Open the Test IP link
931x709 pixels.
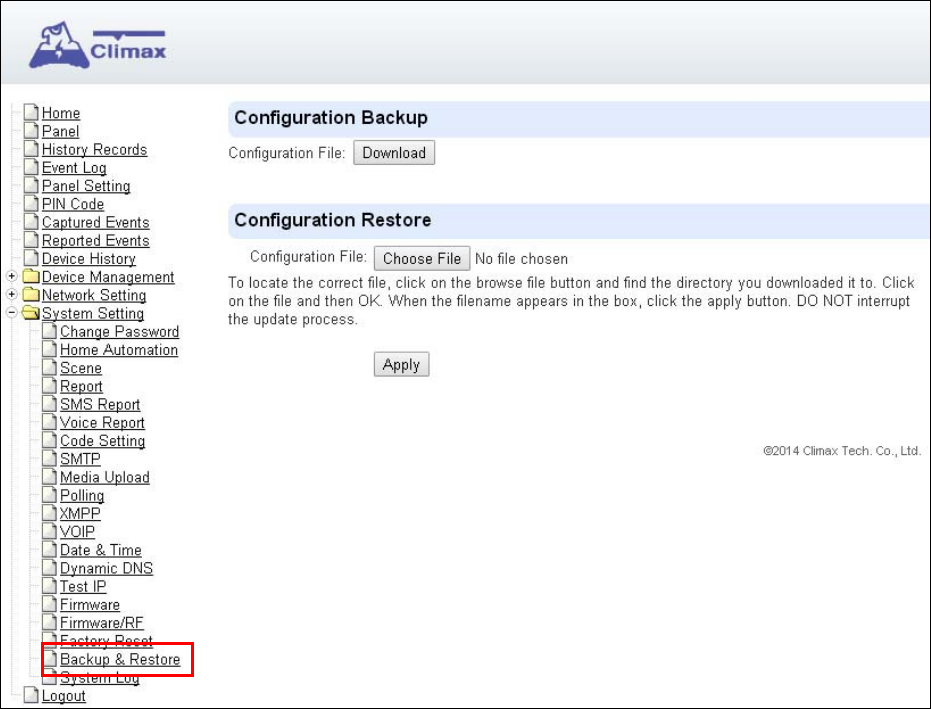point(83,587)
